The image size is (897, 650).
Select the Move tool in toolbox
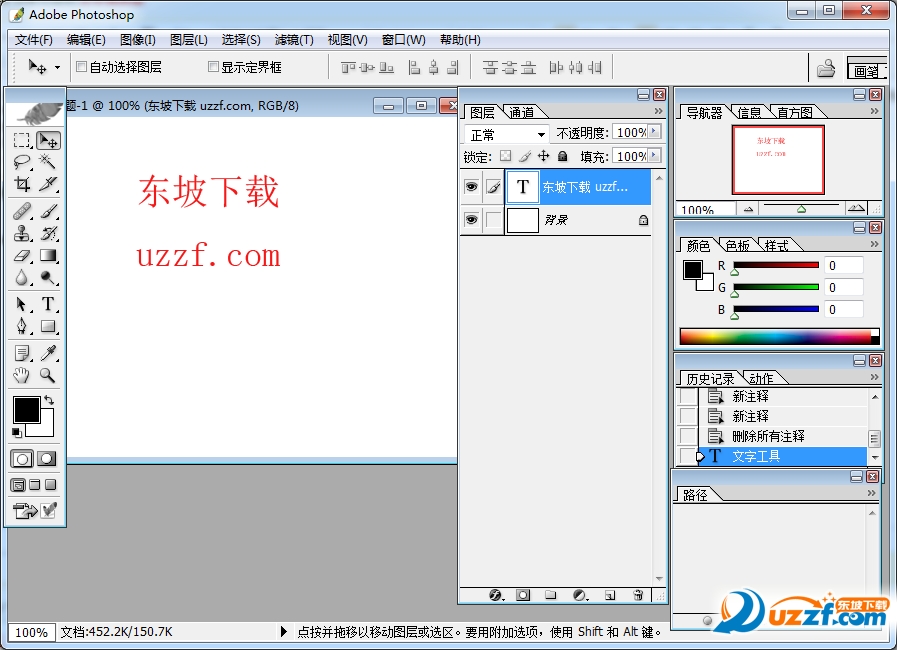pyautogui.click(x=49, y=141)
